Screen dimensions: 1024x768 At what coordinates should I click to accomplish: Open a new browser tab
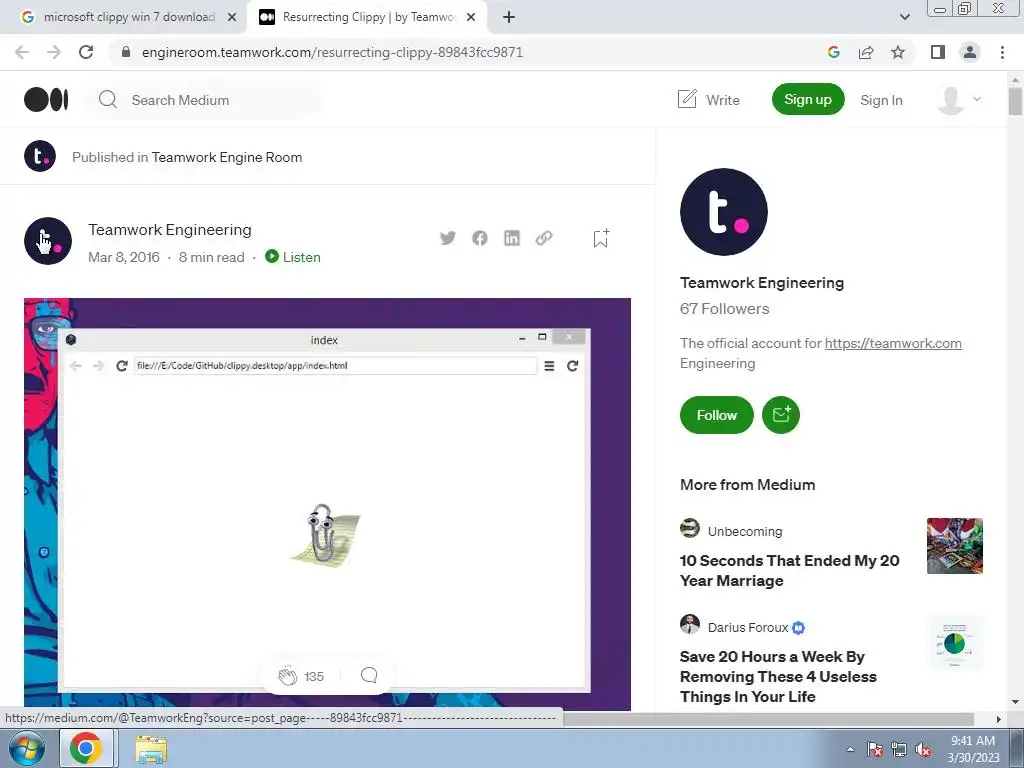509,17
